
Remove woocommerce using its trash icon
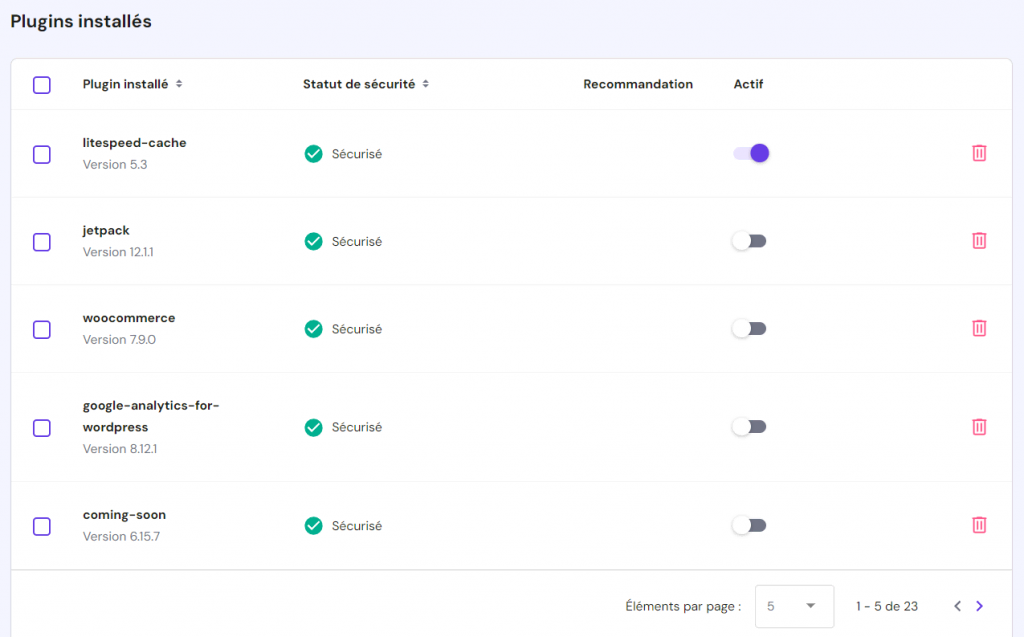[979, 328]
